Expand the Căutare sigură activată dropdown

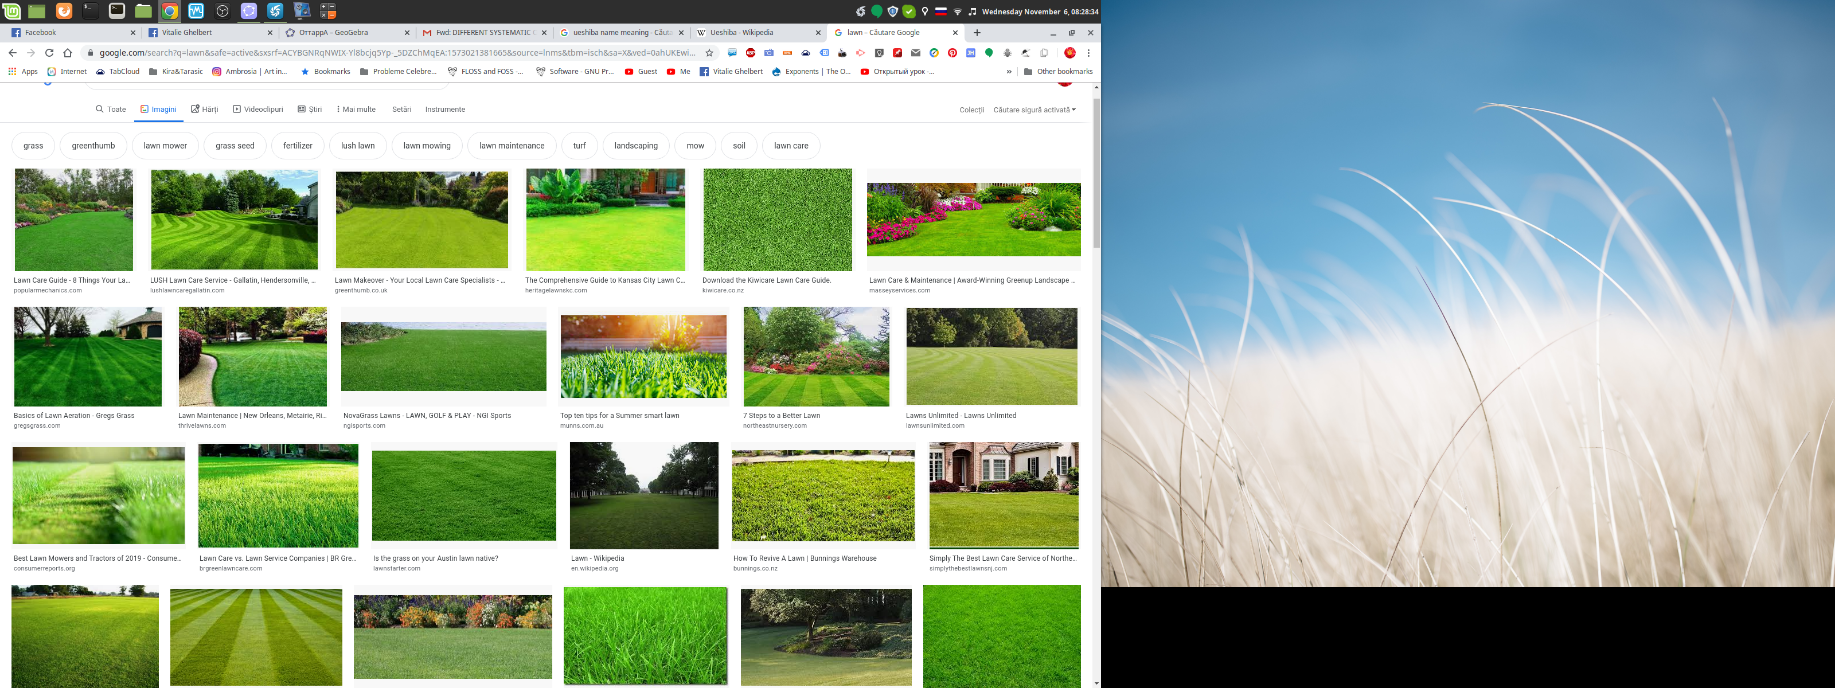pos(1035,110)
